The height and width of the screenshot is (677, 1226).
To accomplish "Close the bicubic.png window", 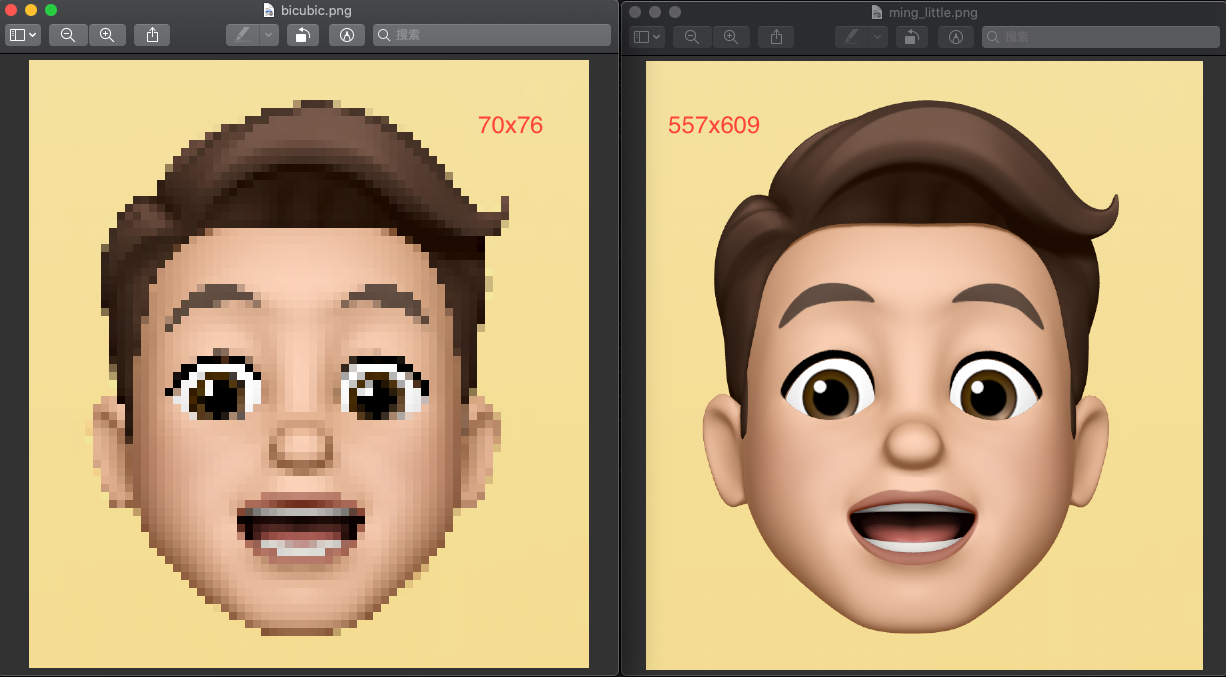I will click(x=12, y=10).
